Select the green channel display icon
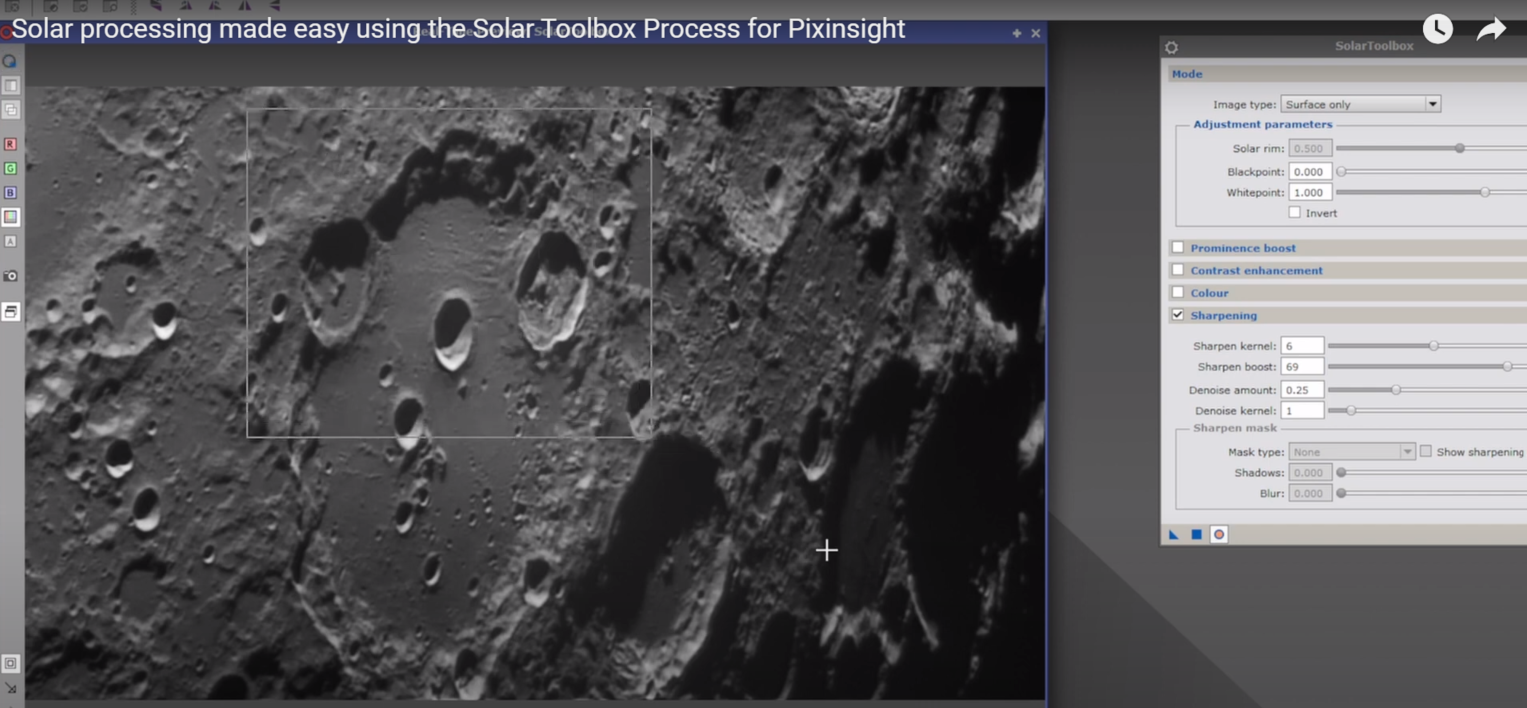 pyautogui.click(x=10, y=168)
